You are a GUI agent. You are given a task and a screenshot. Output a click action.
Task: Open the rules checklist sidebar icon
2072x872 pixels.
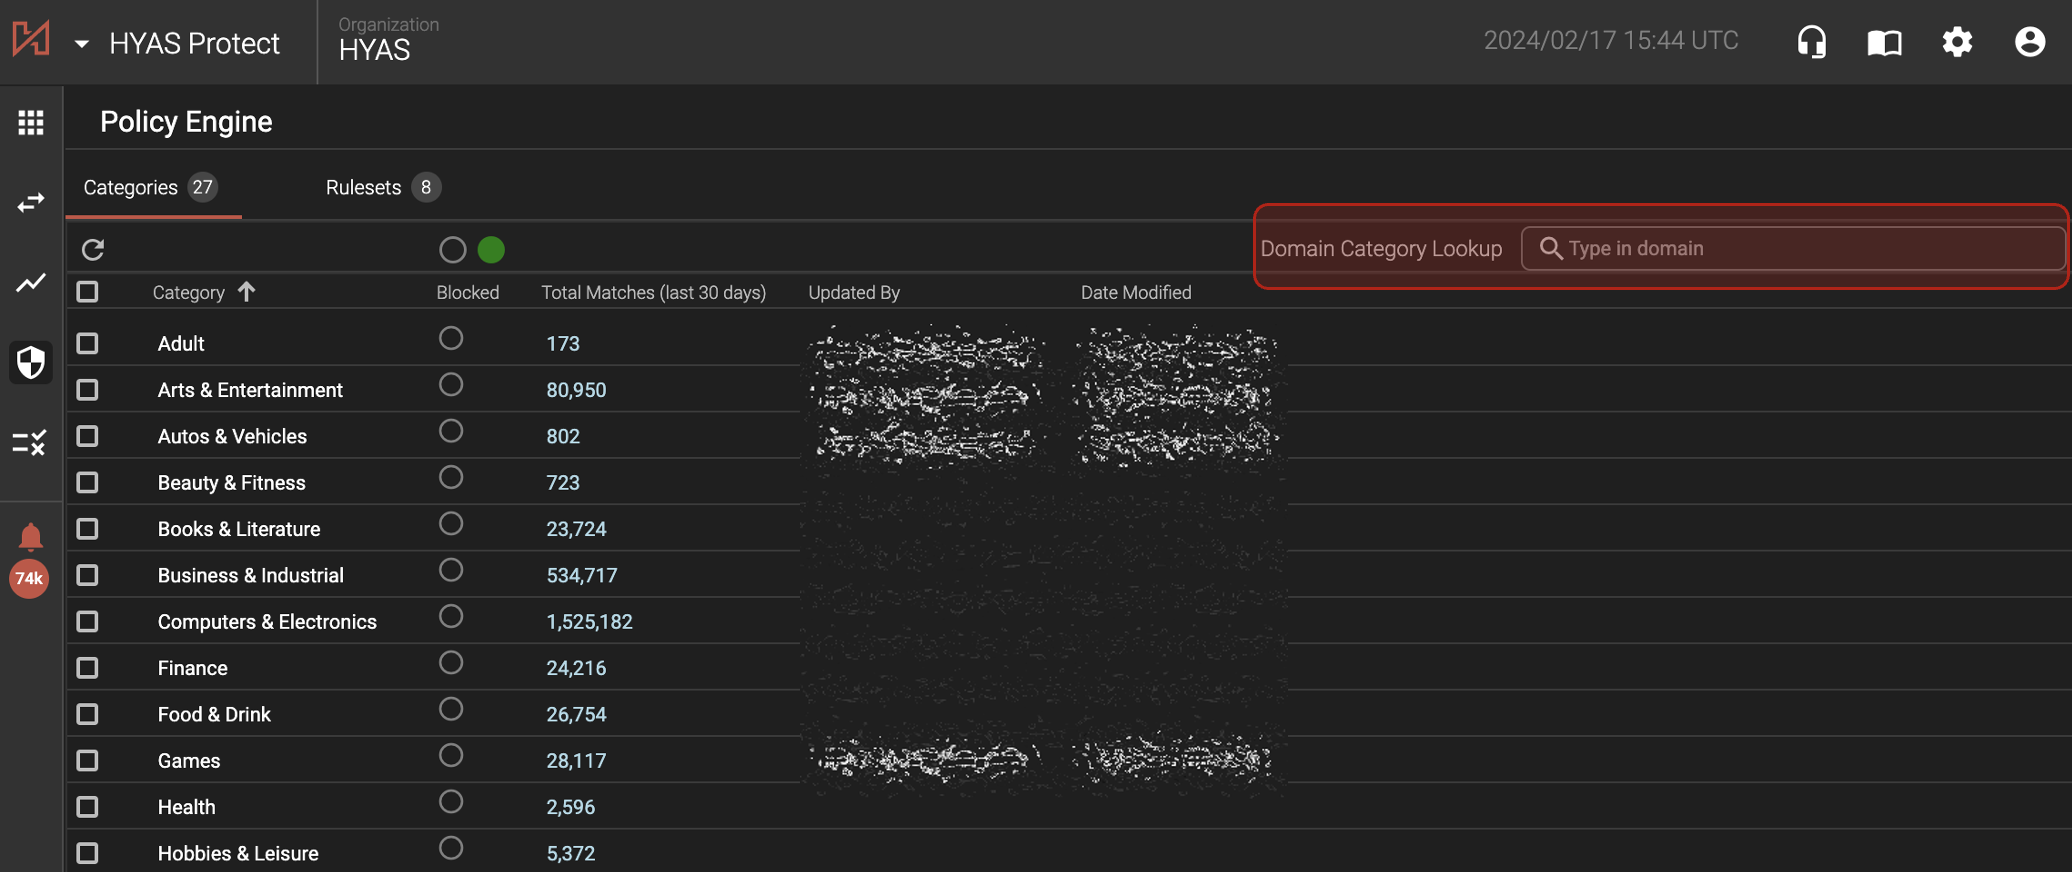point(31,442)
